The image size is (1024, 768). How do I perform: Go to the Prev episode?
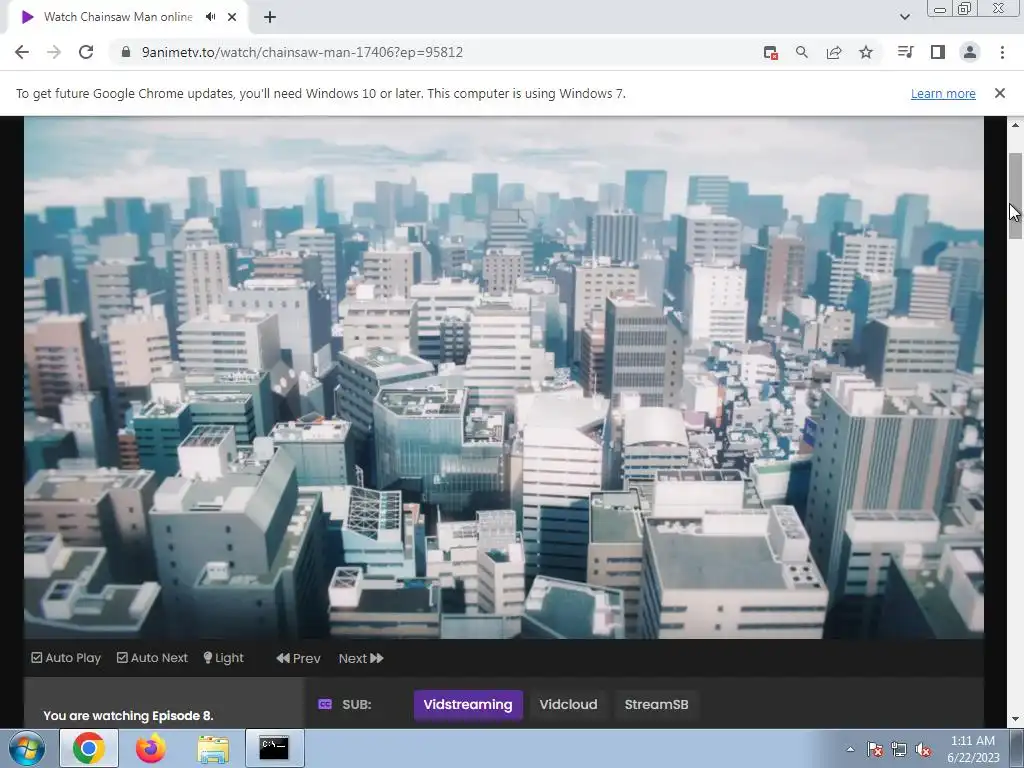tap(298, 658)
